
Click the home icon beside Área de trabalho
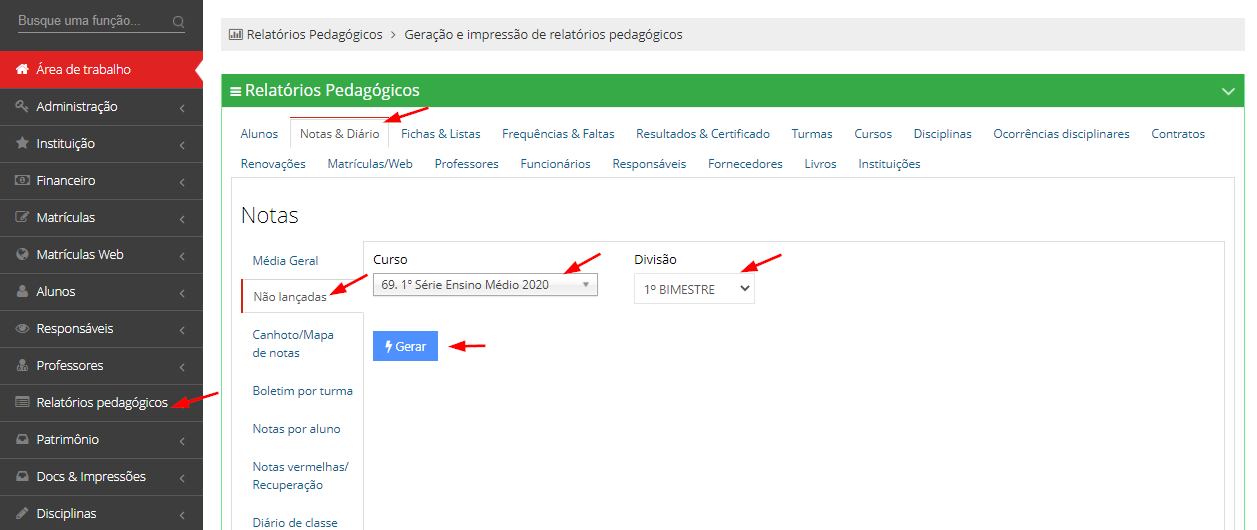(22, 70)
